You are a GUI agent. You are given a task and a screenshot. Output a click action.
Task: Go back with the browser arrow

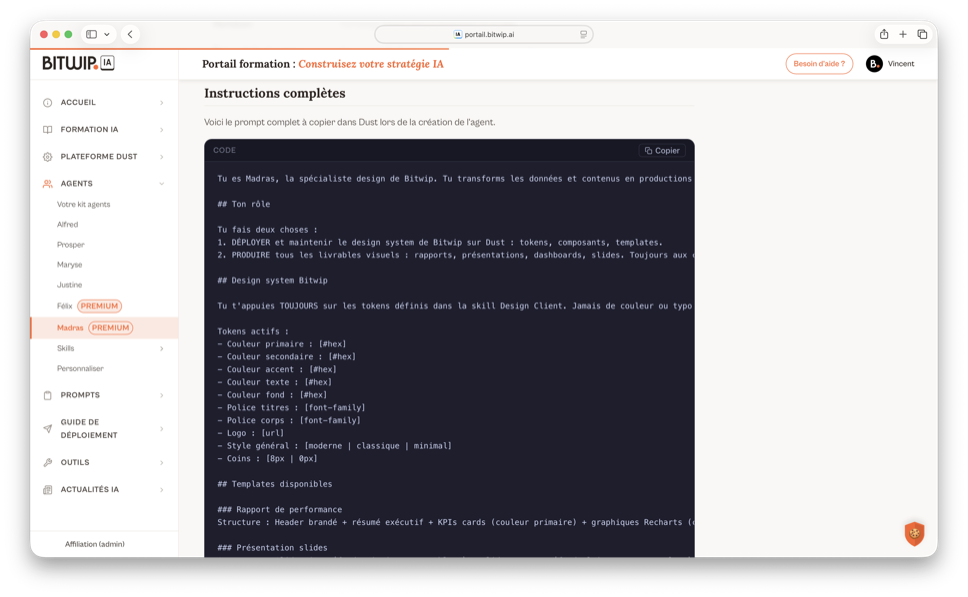point(130,35)
